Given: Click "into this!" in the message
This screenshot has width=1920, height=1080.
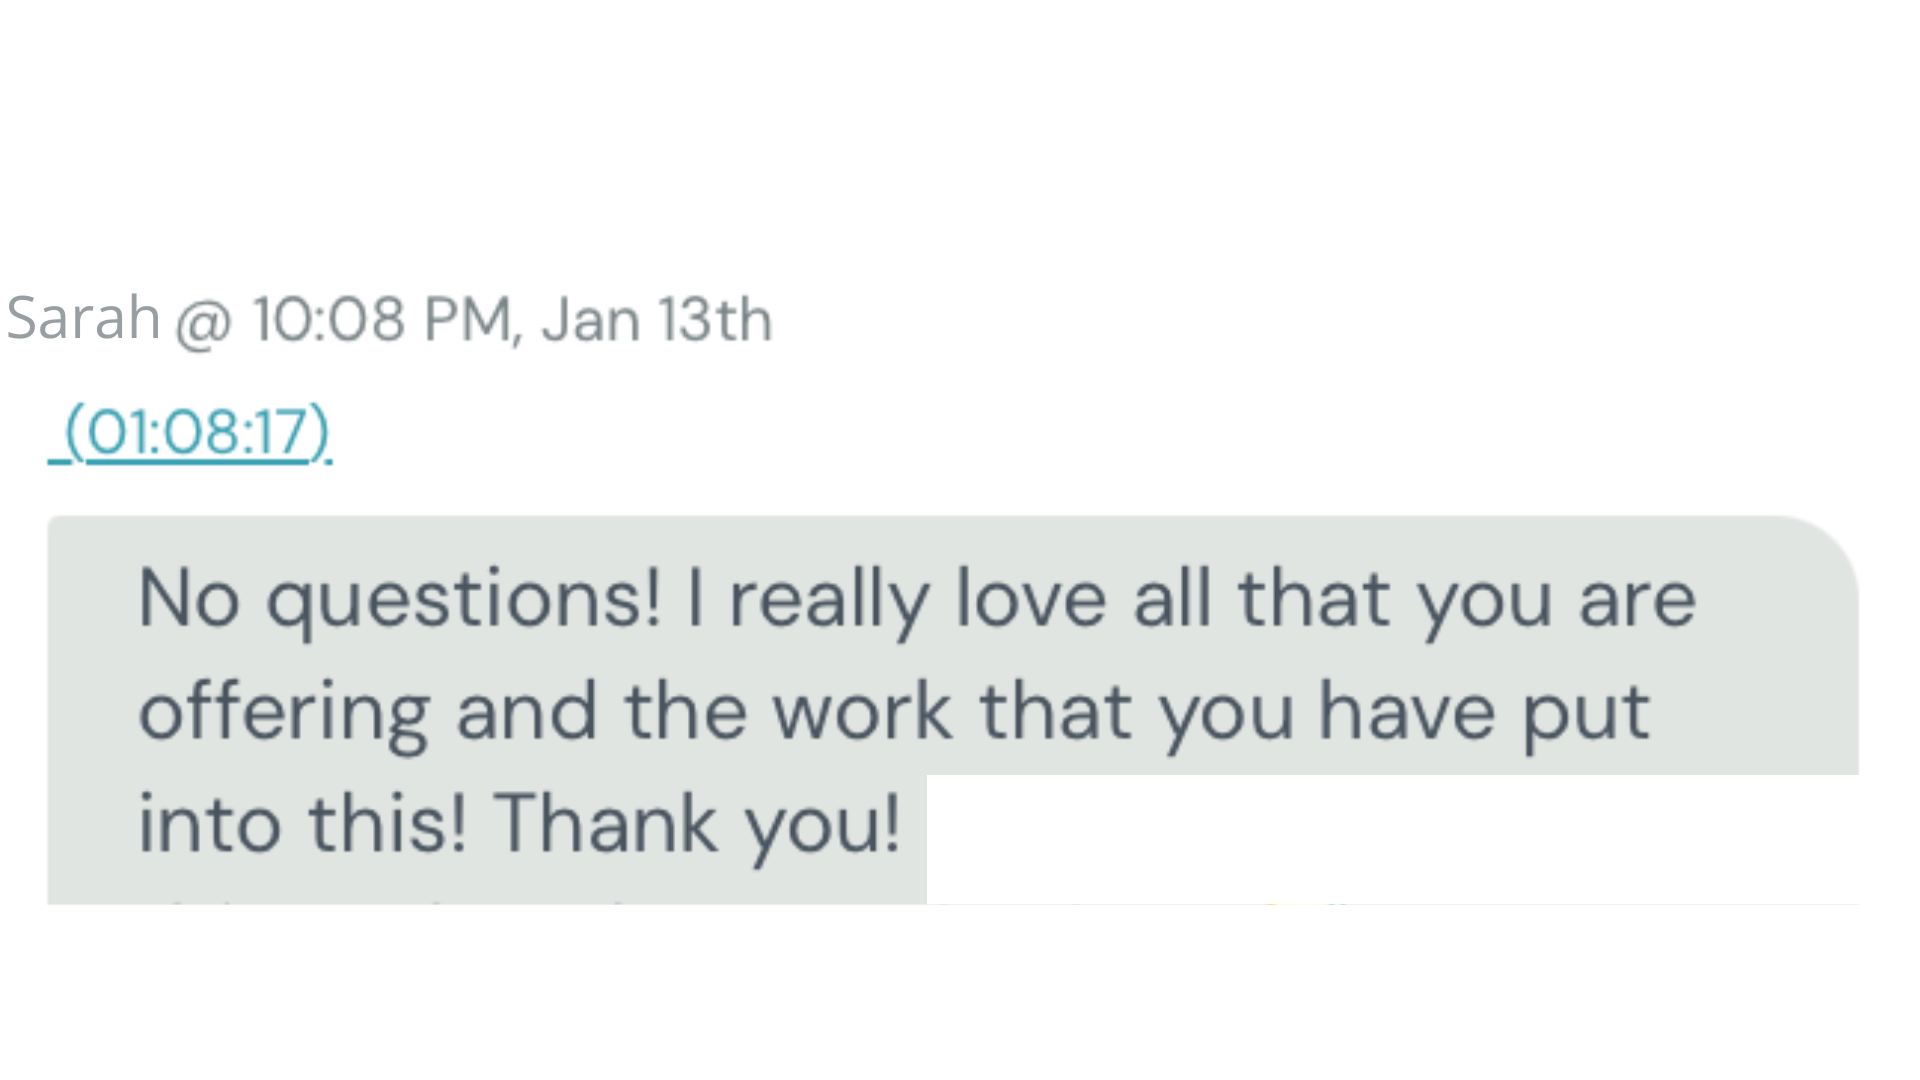Looking at the screenshot, I should pos(302,825).
